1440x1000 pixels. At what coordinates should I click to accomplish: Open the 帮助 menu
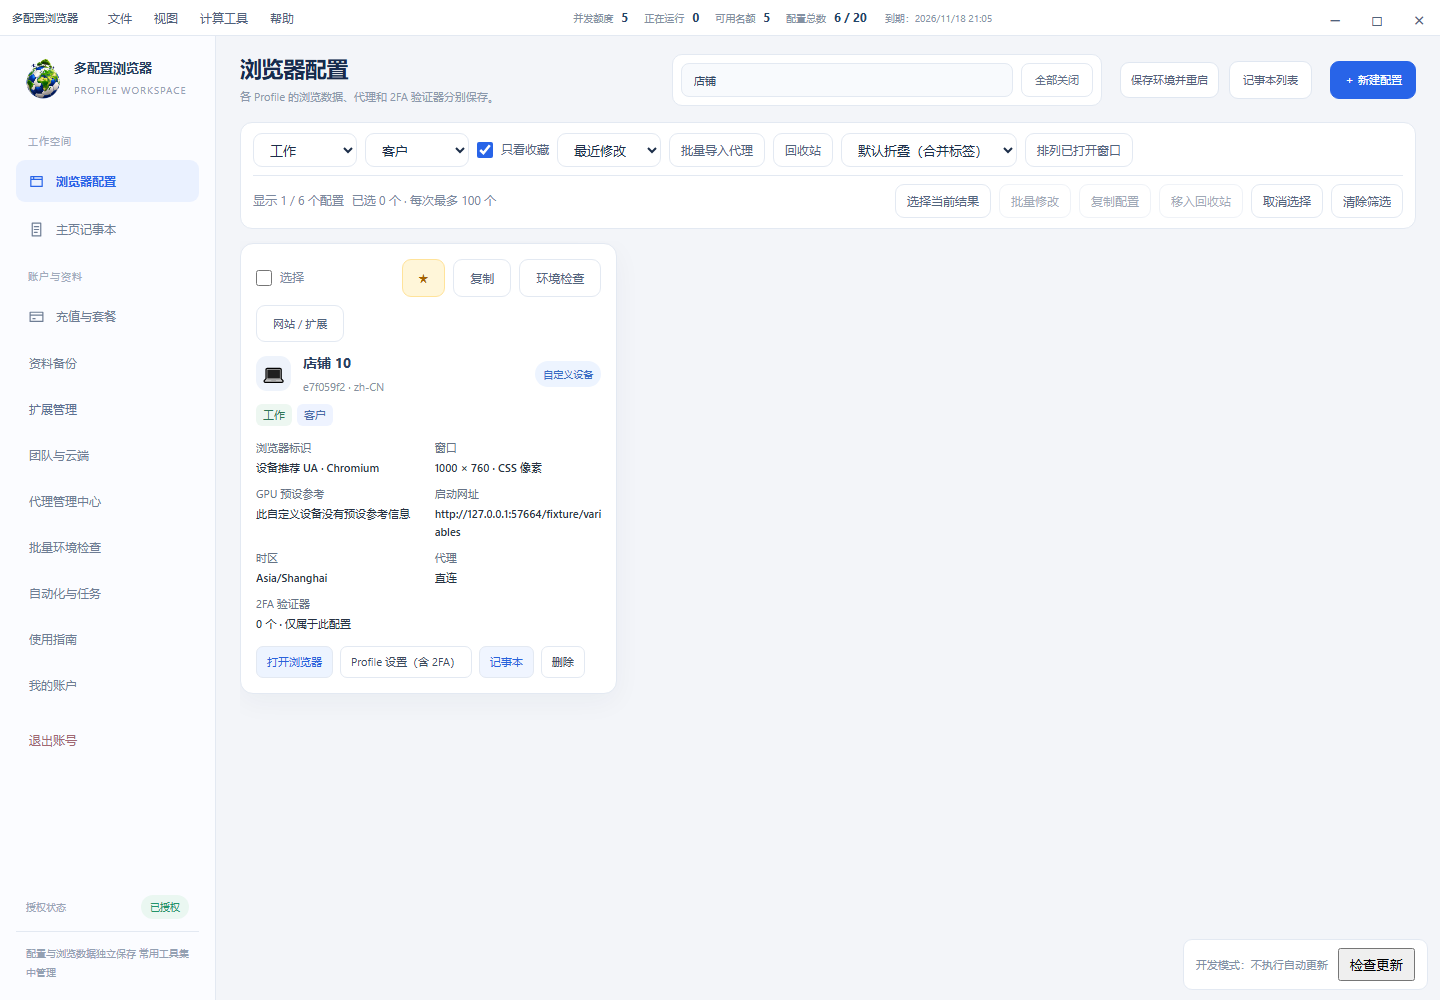point(282,18)
